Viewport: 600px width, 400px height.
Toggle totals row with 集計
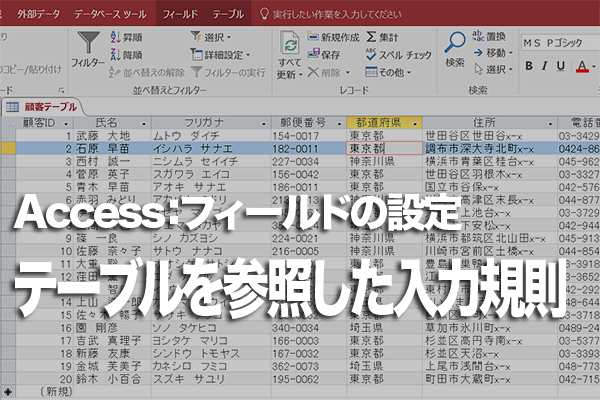click(x=382, y=37)
